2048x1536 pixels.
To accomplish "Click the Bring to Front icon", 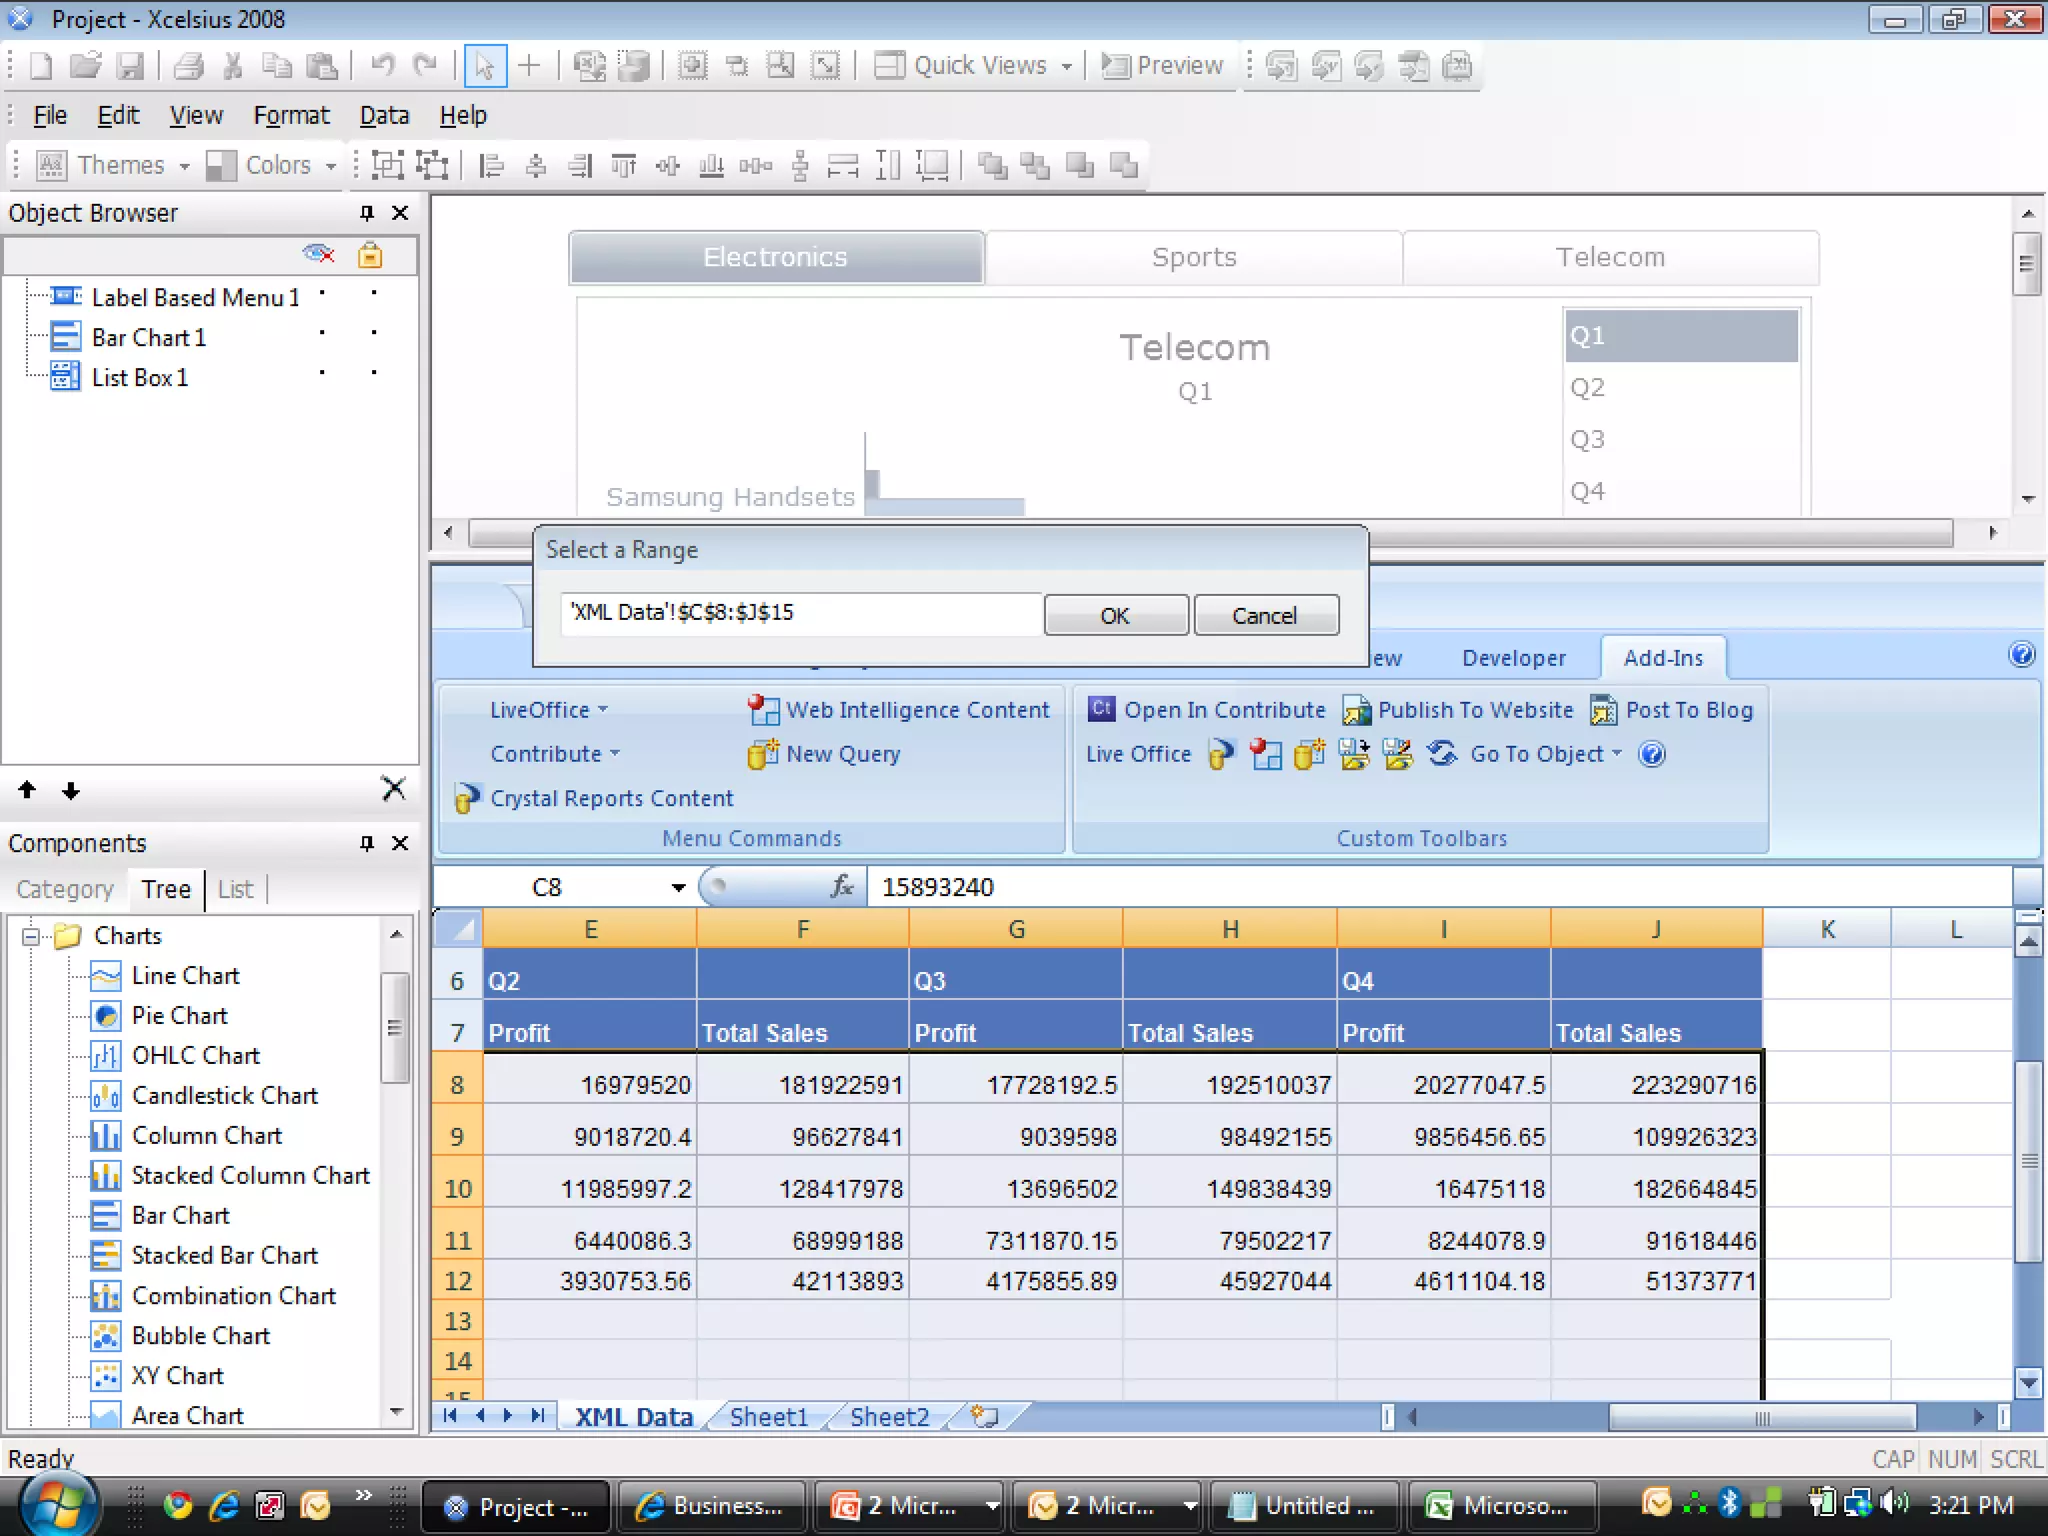I will [991, 165].
